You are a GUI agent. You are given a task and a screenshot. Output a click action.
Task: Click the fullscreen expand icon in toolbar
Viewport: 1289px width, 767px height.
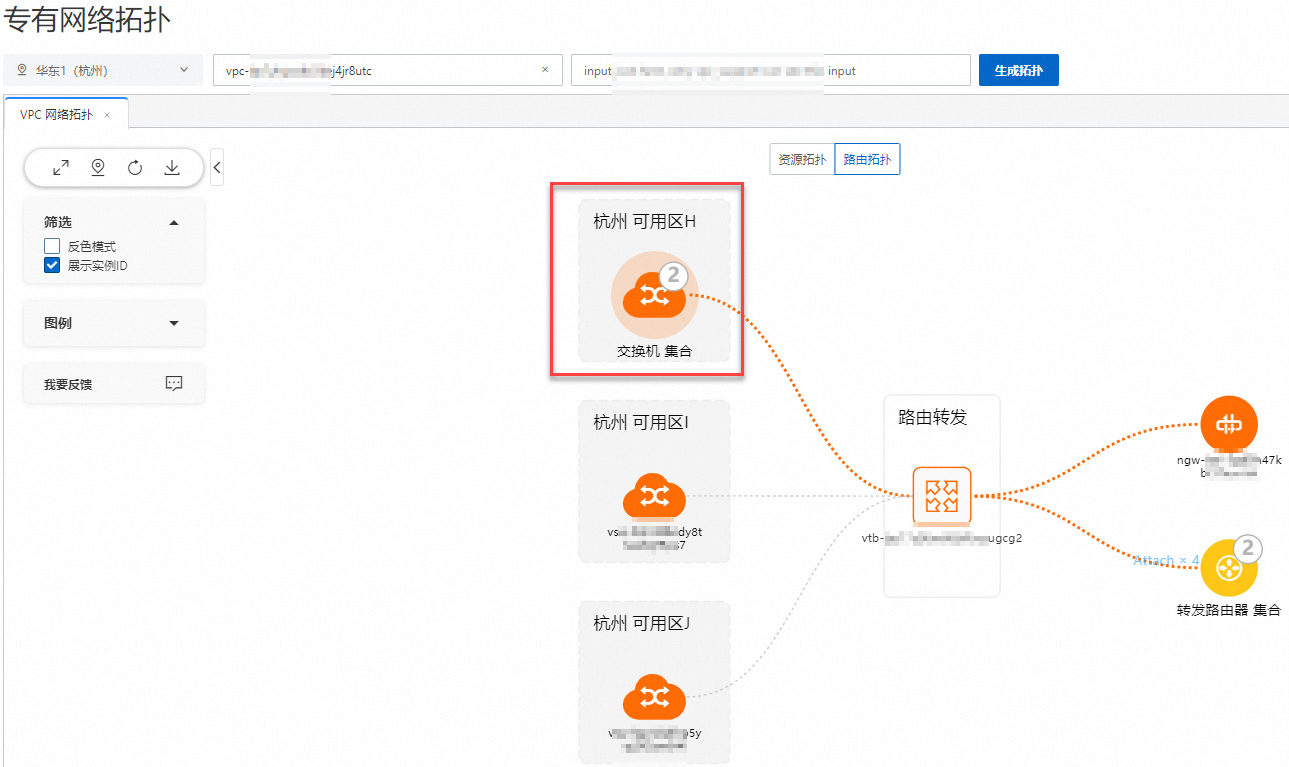(x=61, y=168)
